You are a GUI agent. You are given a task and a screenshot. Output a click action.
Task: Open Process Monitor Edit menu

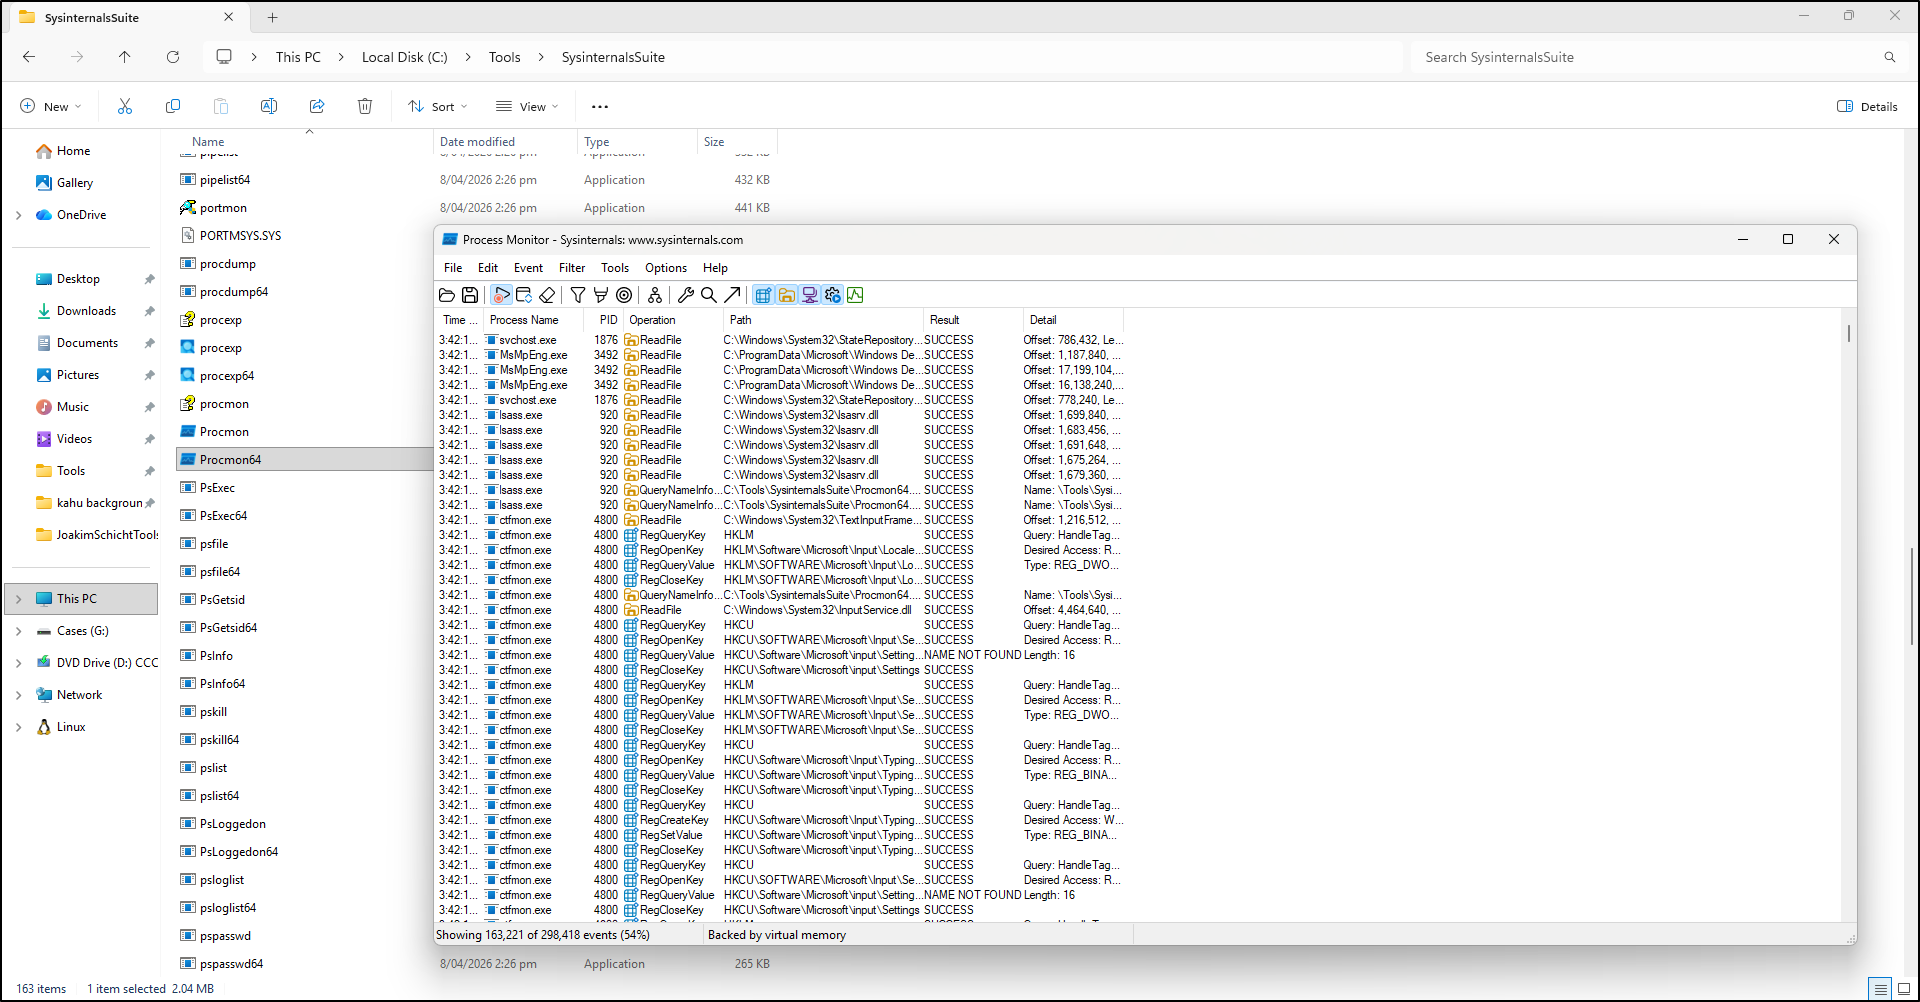tap(488, 268)
